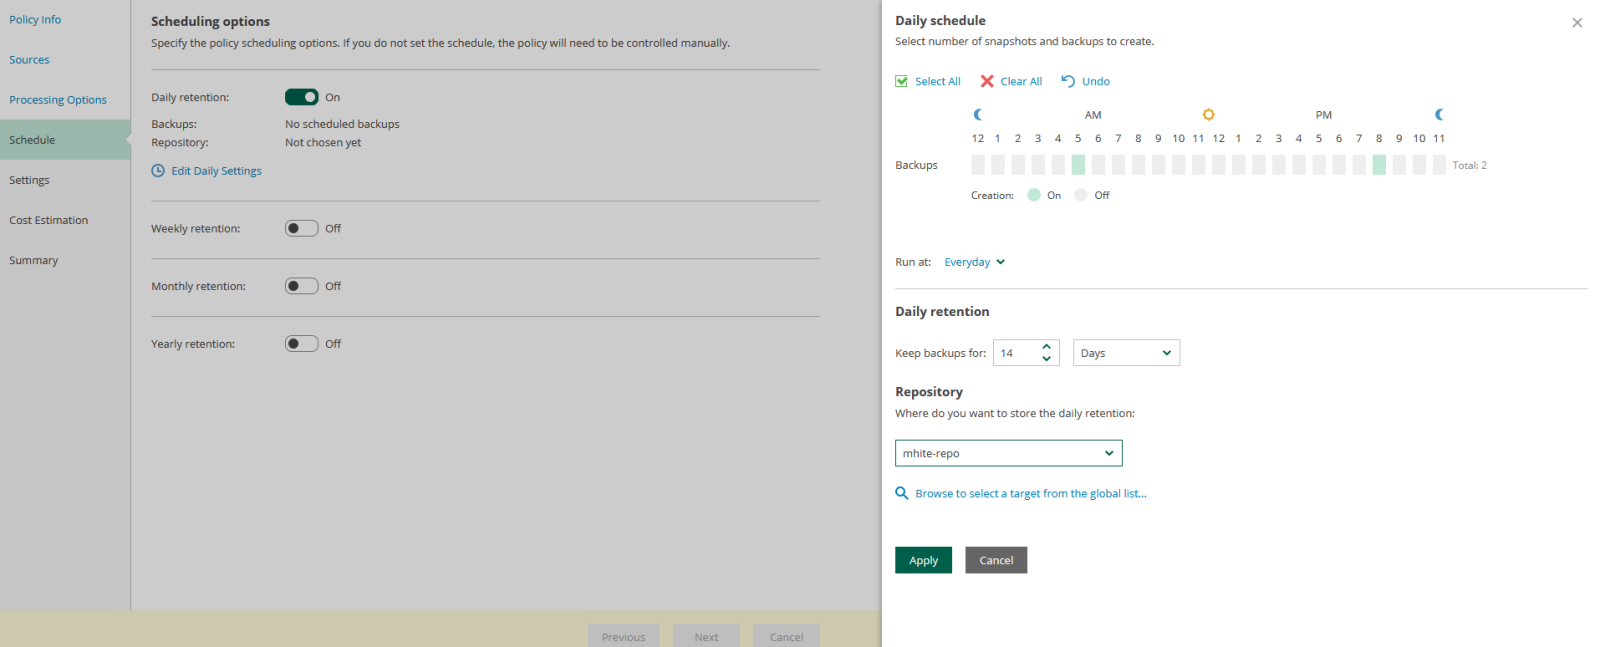This screenshot has width=1600, height=647.
Task: Click the clock icon beside Edit Daily Settings
Action: 158,171
